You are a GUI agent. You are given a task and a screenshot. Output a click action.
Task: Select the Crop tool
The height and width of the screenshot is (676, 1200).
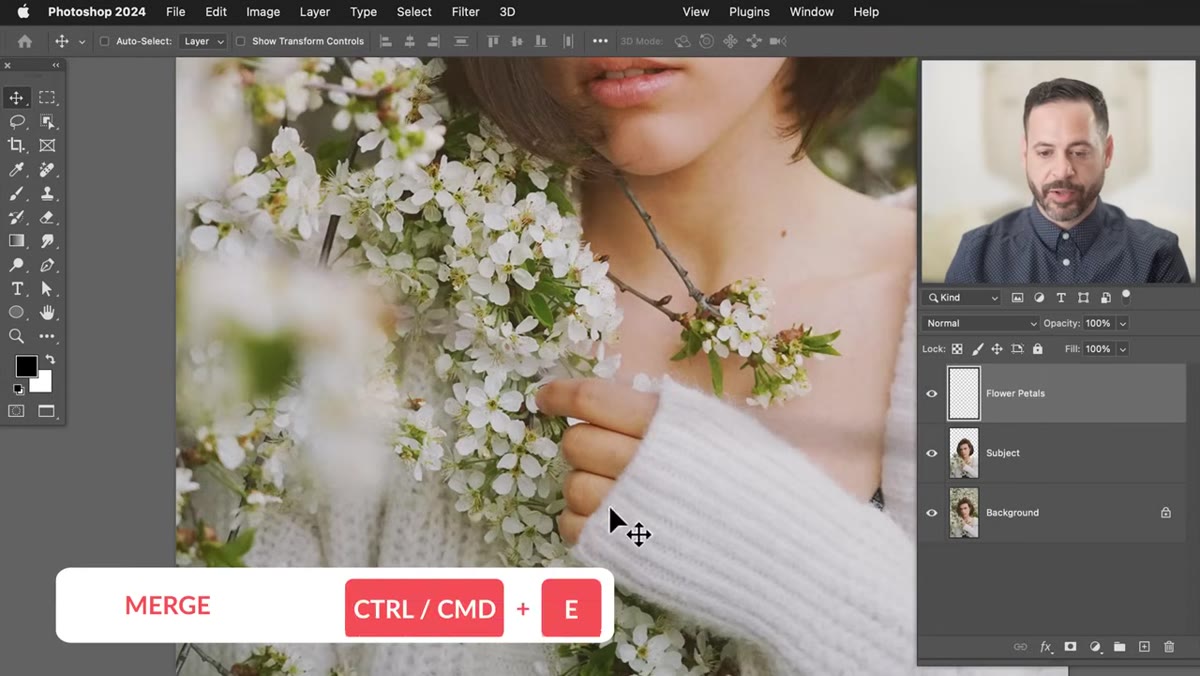pyautogui.click(x=16, y=145)
